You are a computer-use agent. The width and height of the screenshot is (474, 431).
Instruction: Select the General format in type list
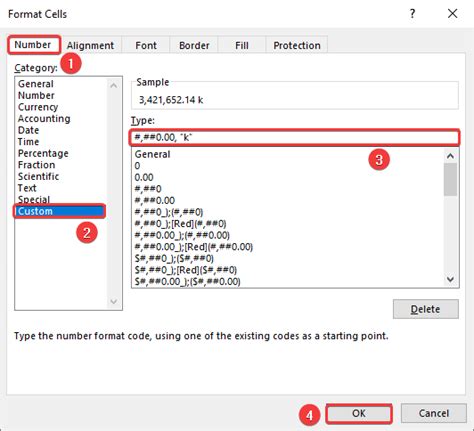[152, 154]
